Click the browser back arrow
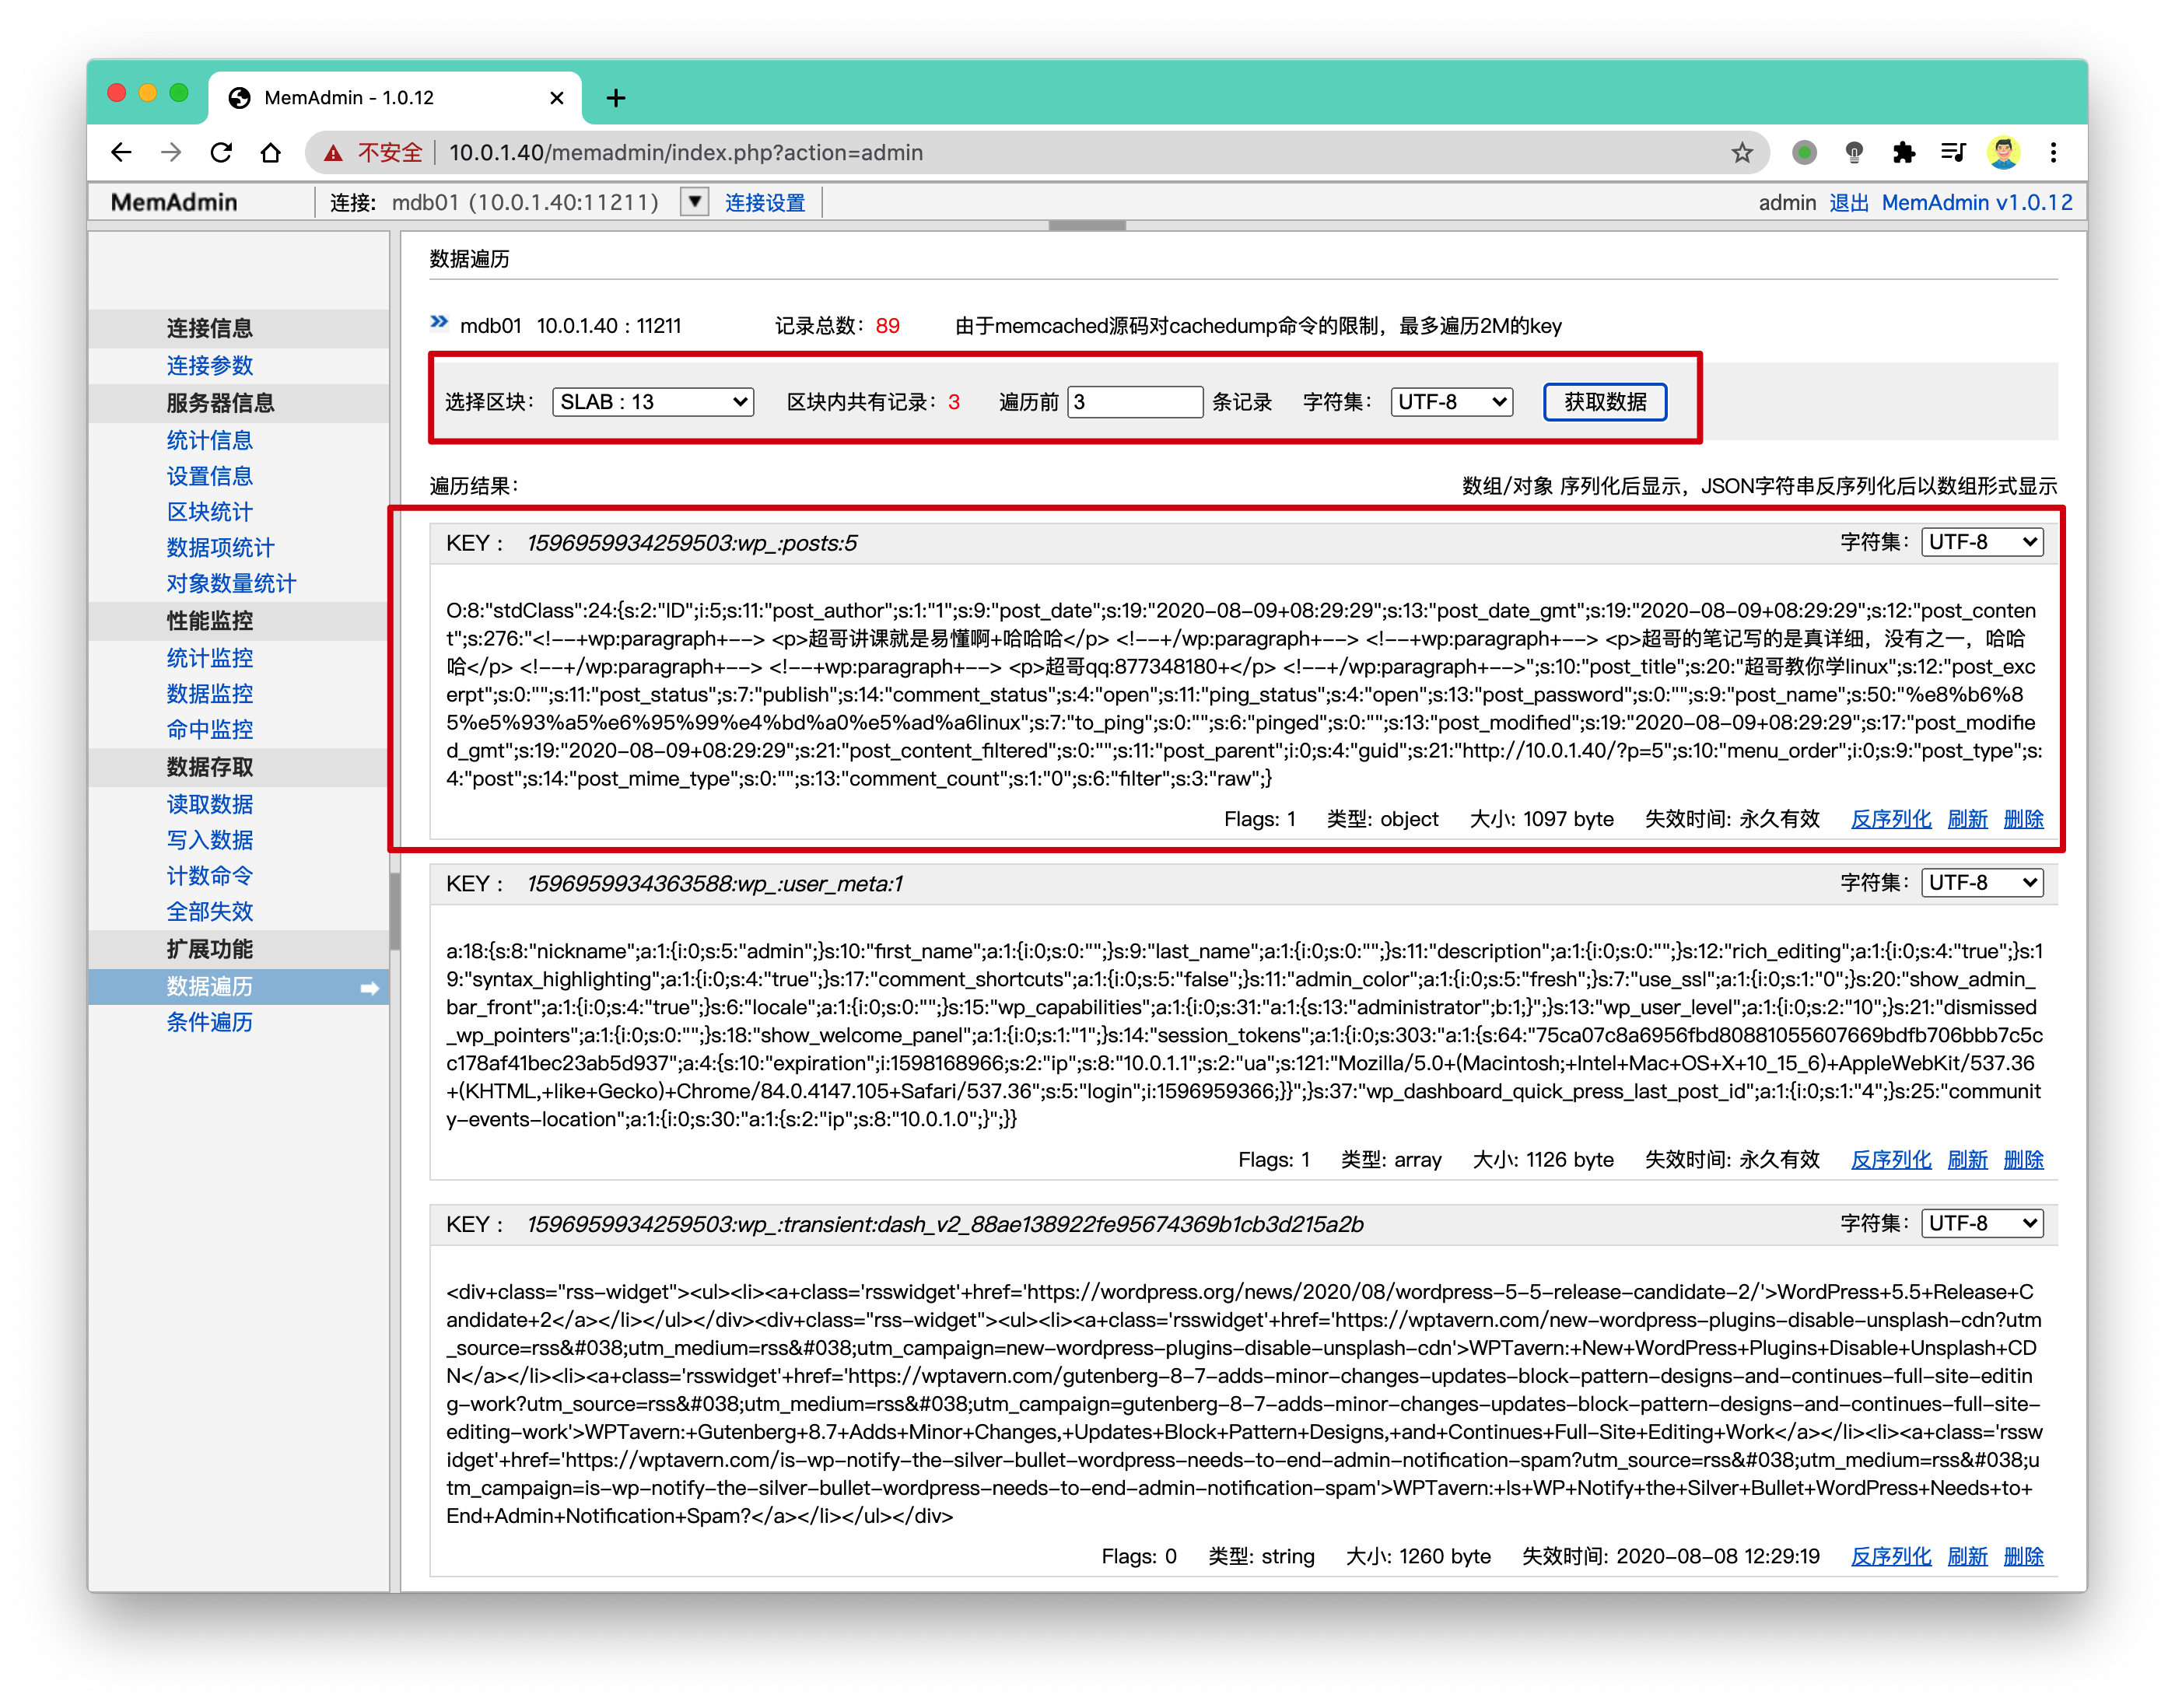 click(x=121, y=152)
